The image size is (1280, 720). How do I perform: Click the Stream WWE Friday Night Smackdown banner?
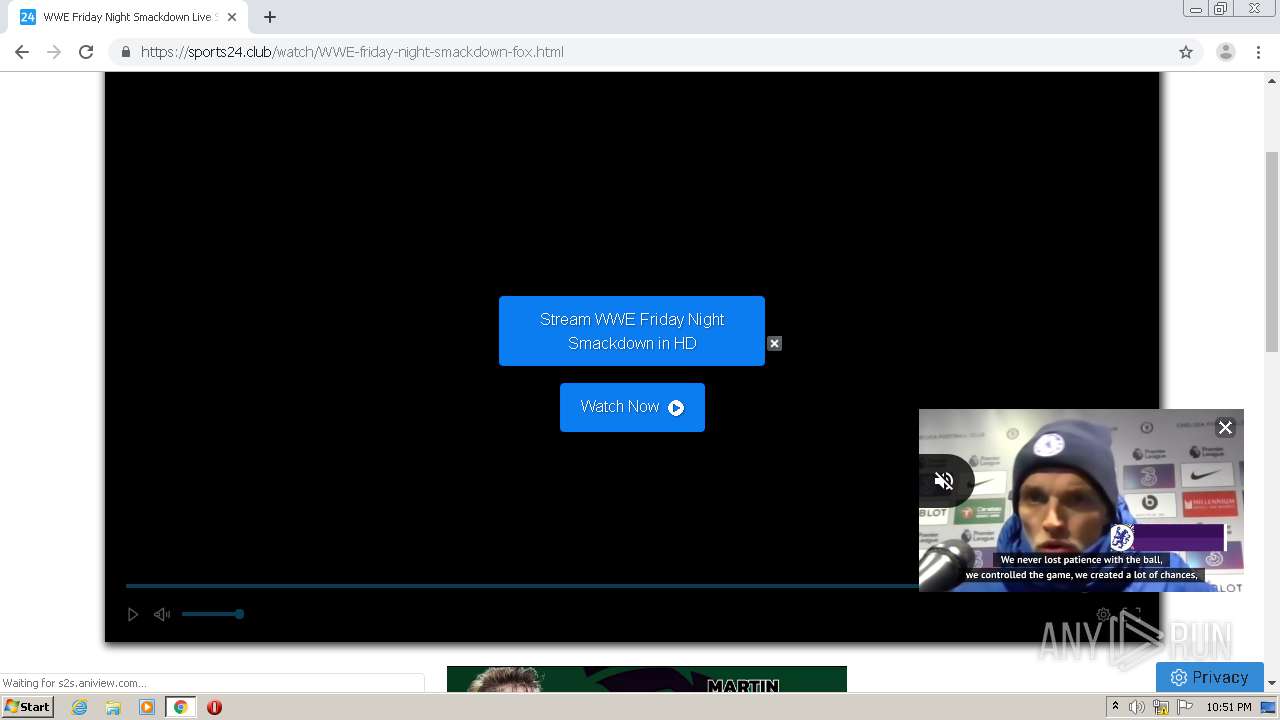(x=632, y=331)
